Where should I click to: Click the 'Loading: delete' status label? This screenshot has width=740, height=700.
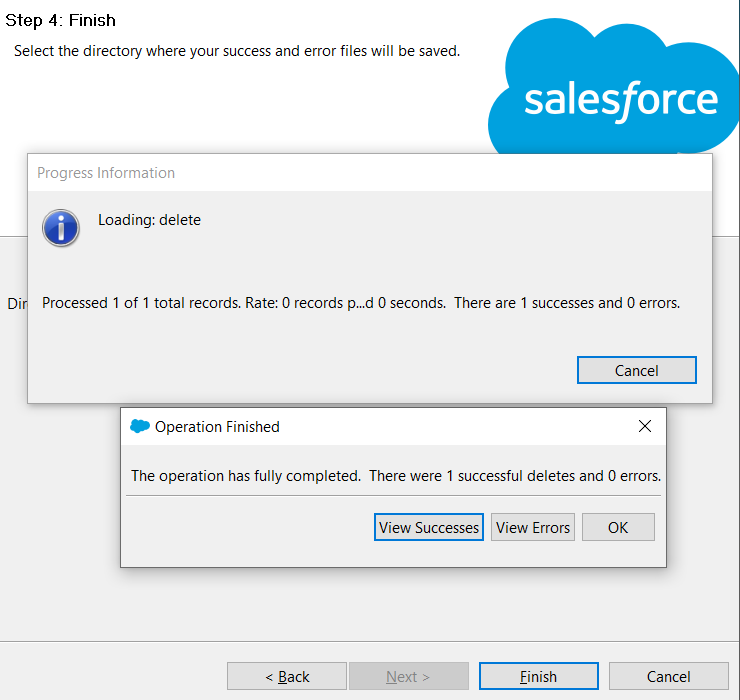[x=149, y=220]
